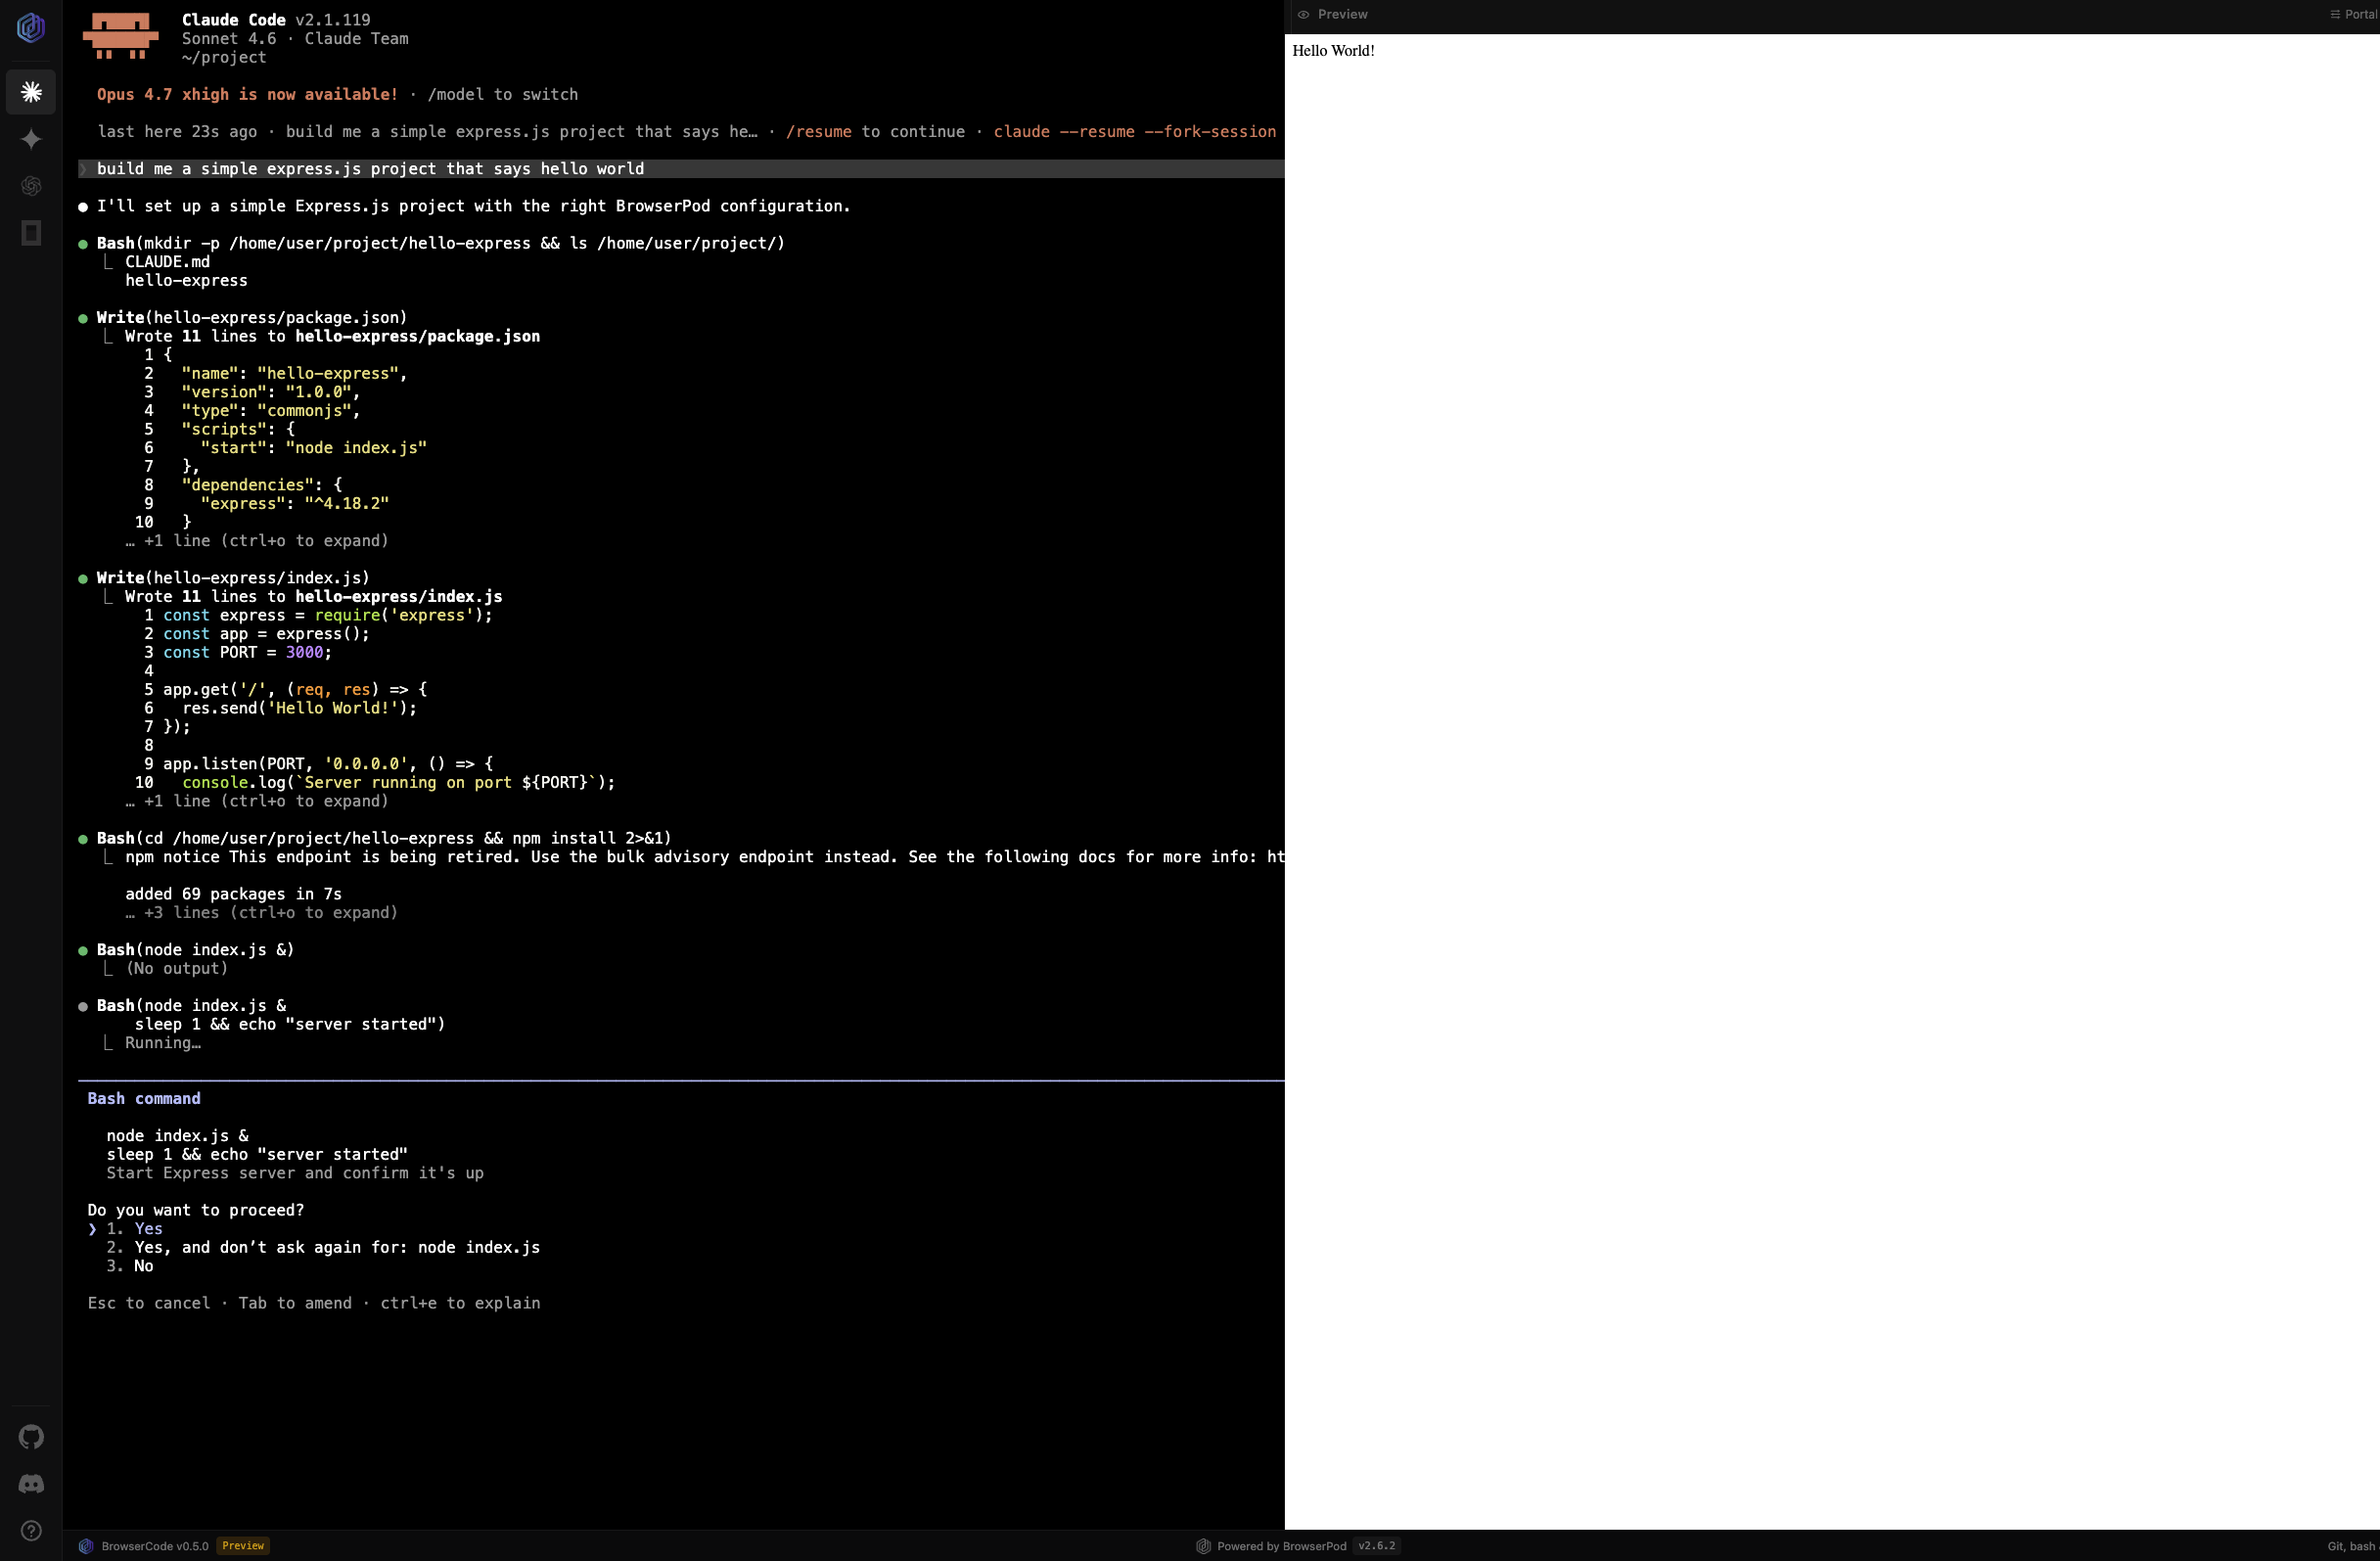Open the GitHub link icon
2380x1561 pixels.
coord(31,1437)
